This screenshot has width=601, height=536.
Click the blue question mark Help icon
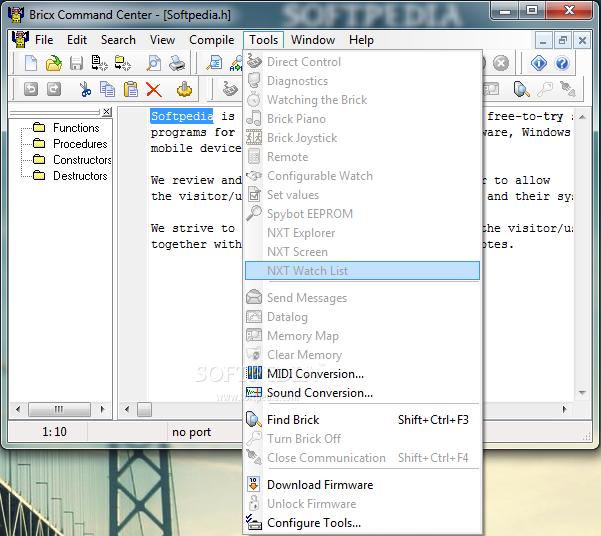click(x=562, y=63)
